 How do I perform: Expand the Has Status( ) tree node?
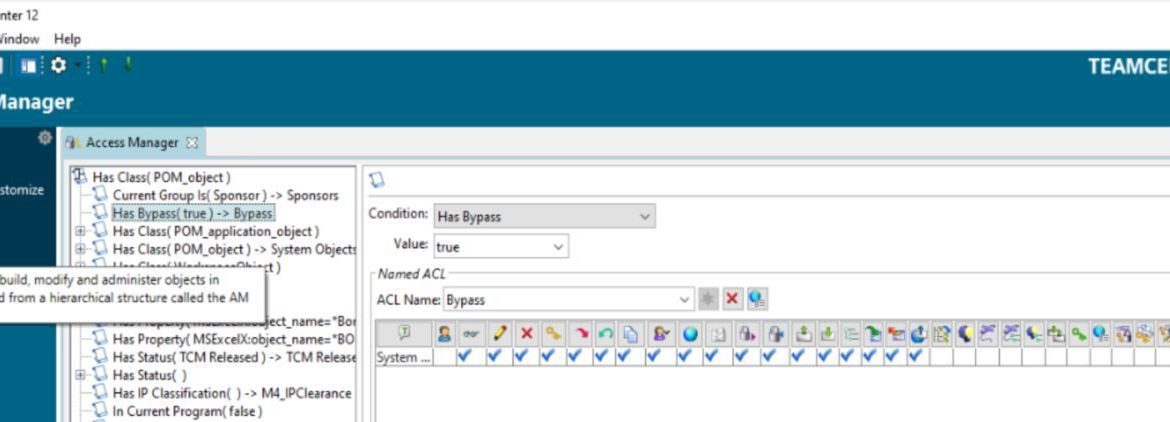(81, 375)
